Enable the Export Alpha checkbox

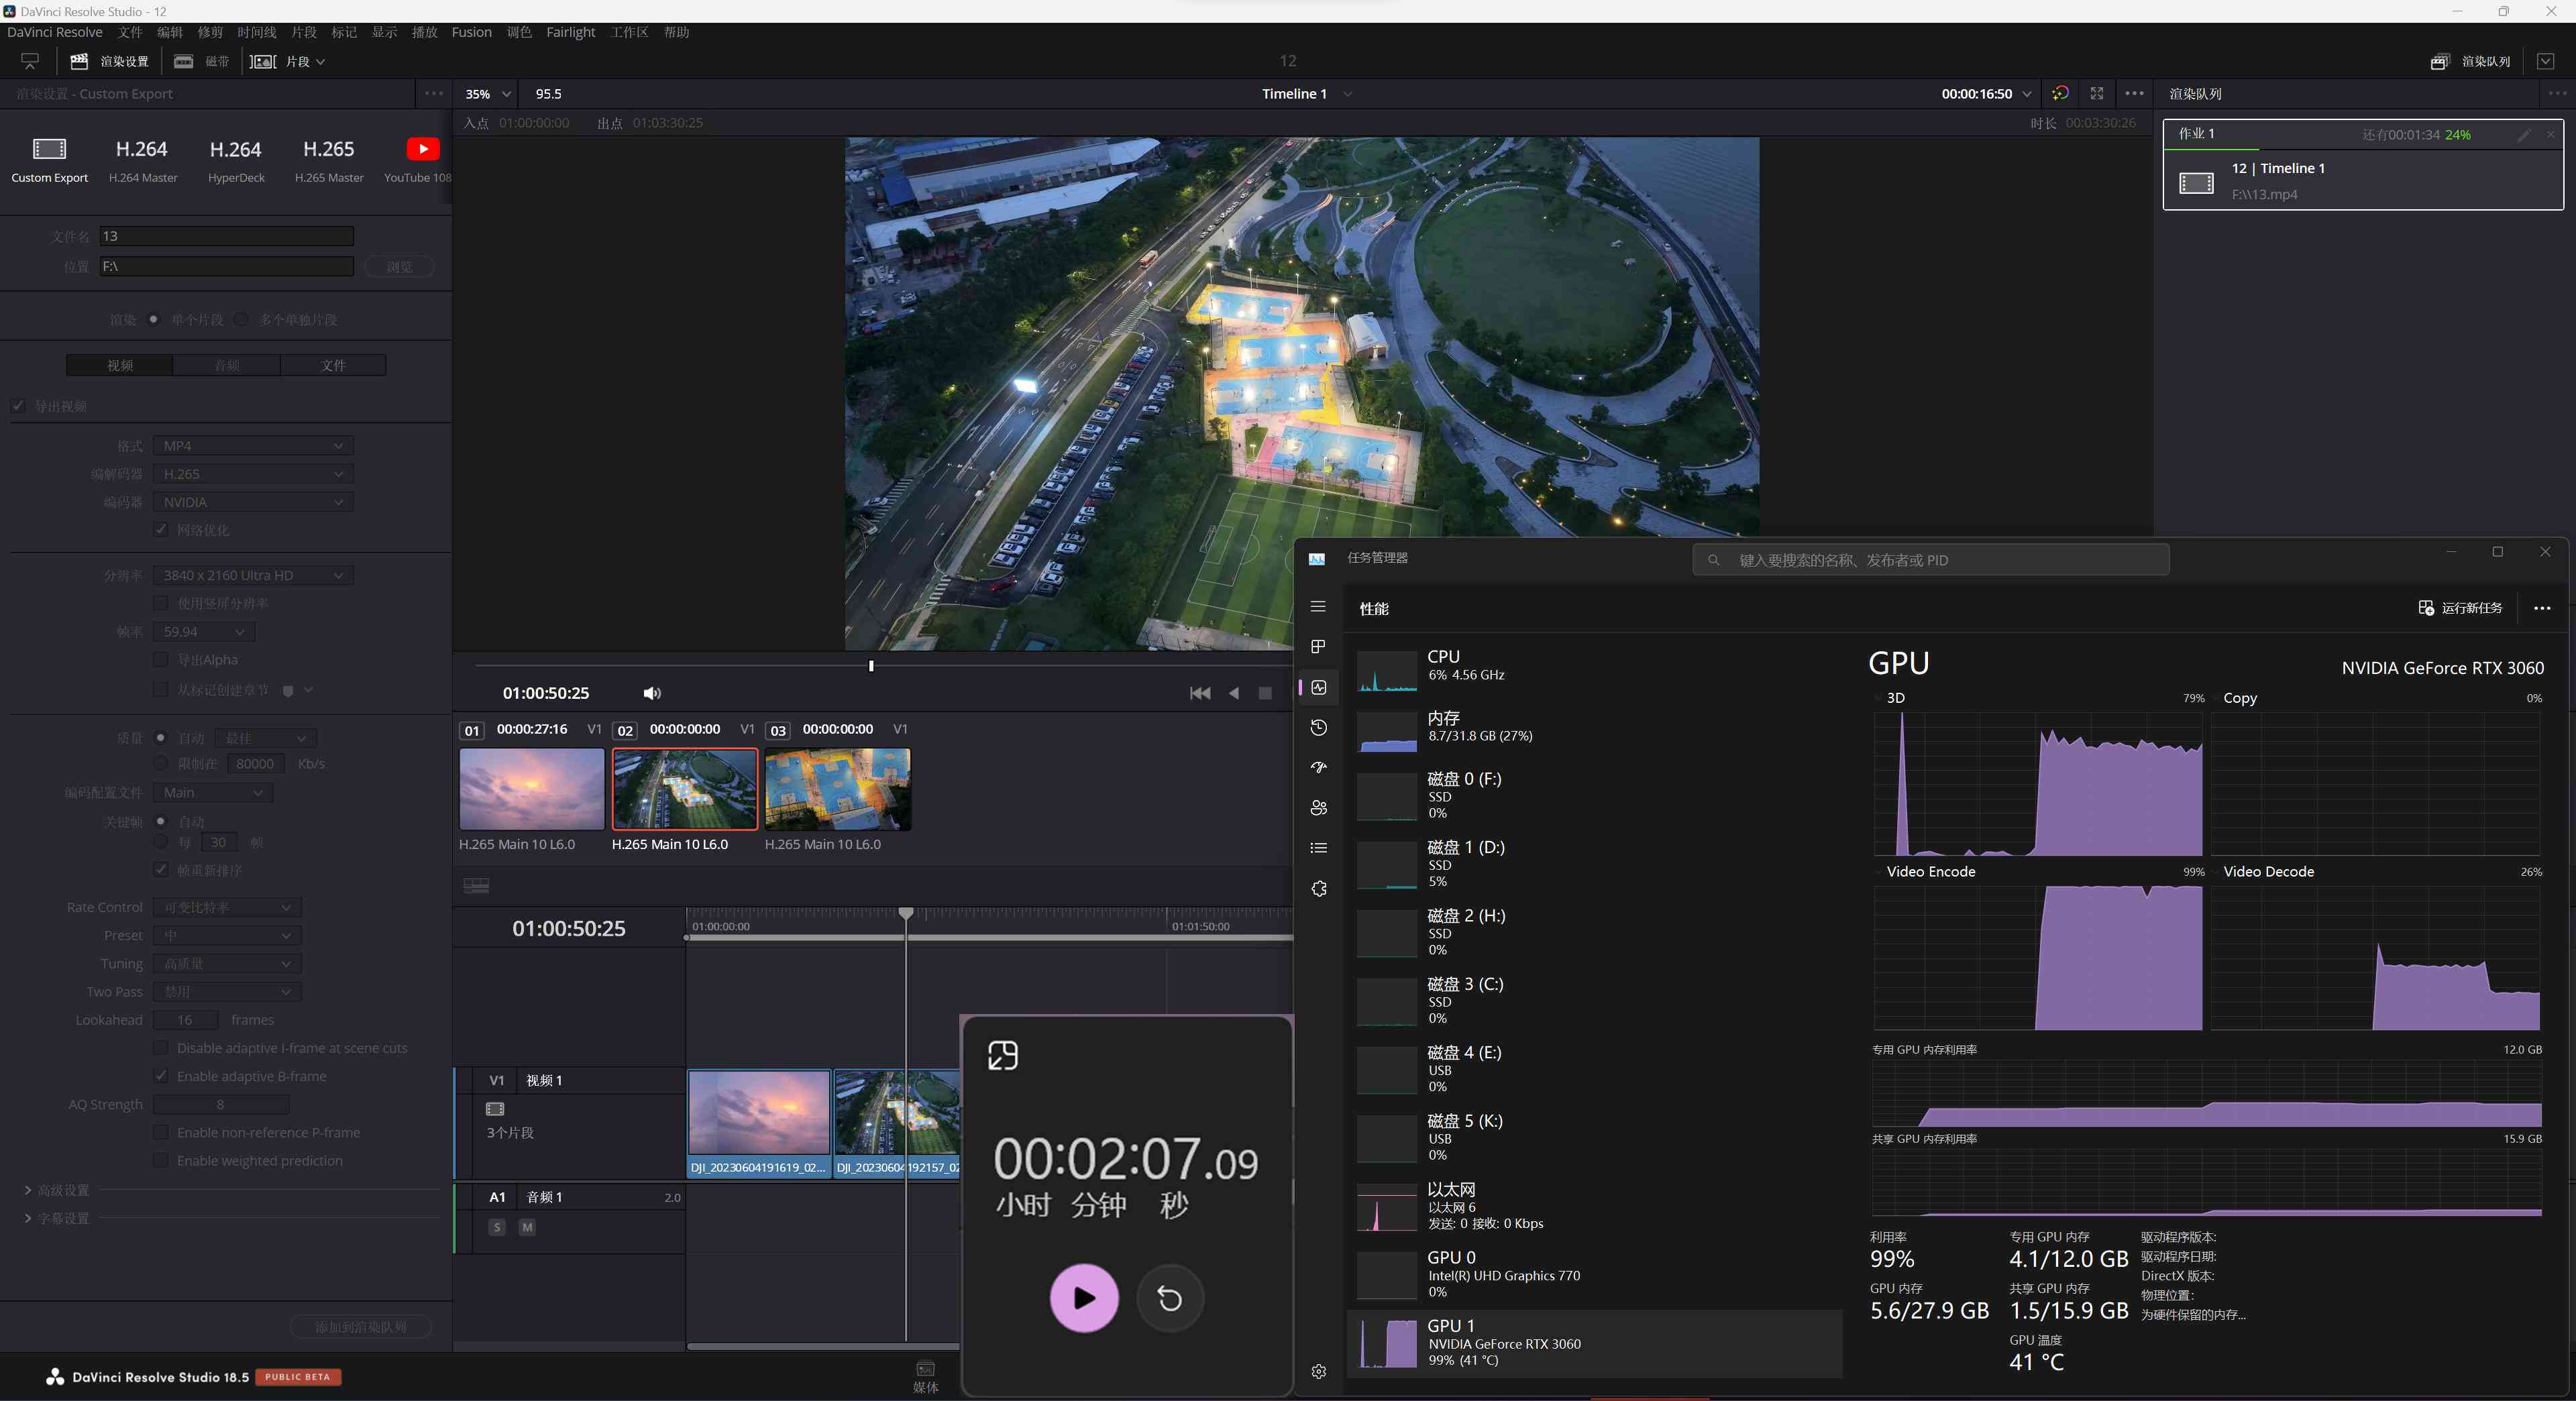coord(161,659)
